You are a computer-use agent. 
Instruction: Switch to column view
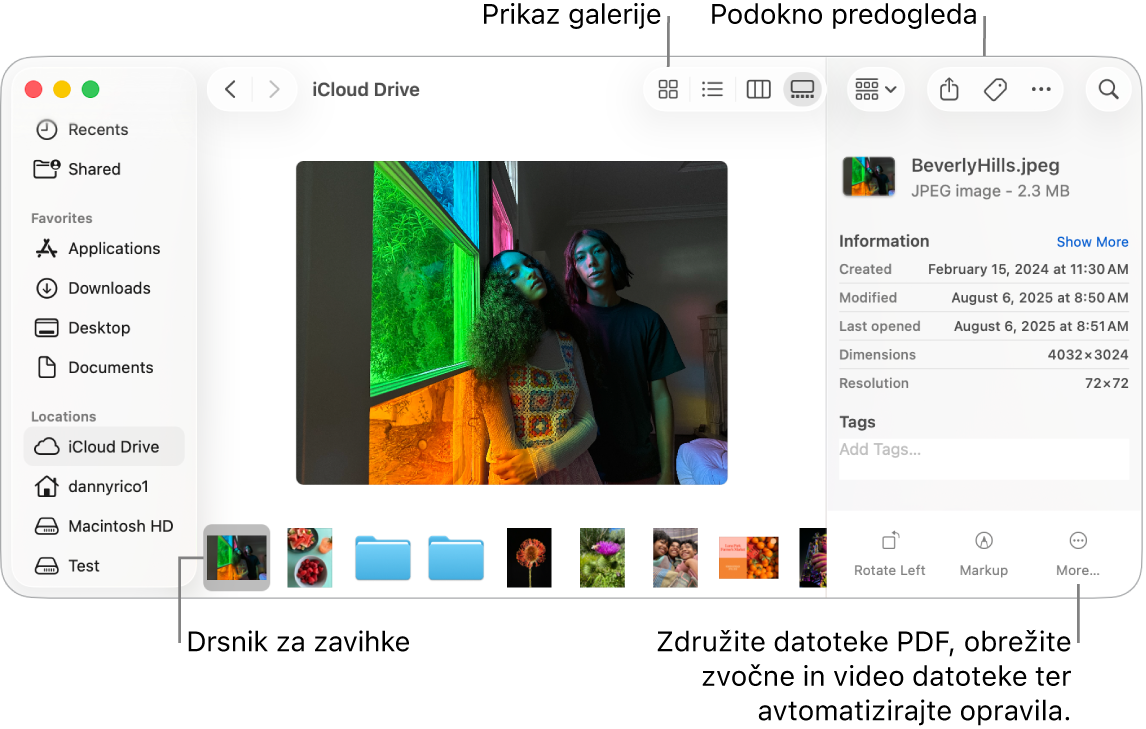point(758,89)
